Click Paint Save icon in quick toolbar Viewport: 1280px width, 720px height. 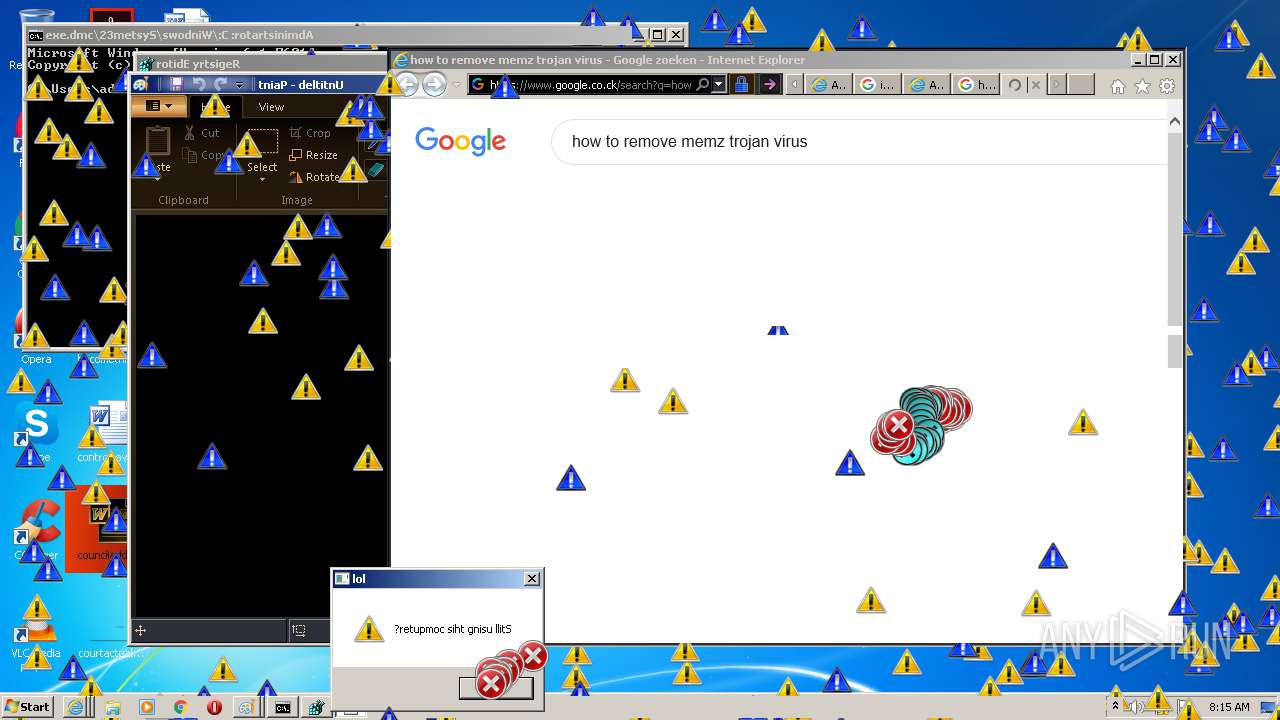(x=177, y=85)
